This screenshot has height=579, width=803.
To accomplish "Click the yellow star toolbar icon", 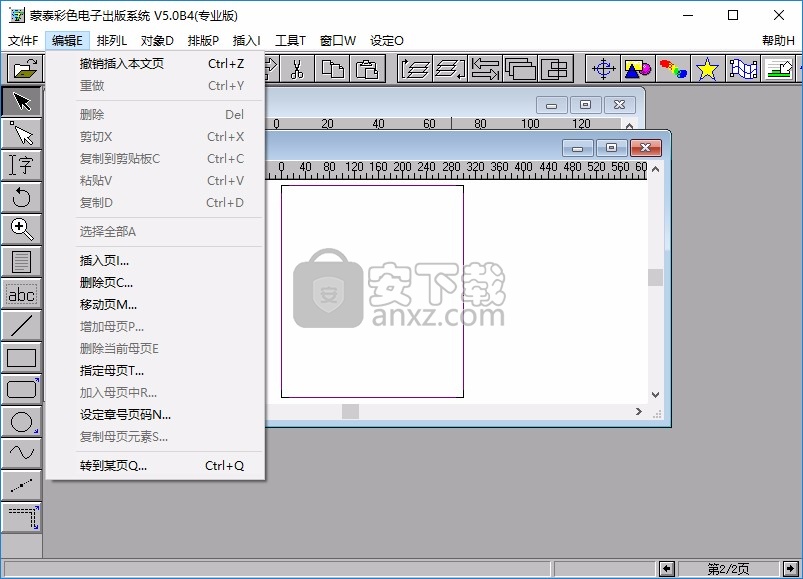I will click(707, 69).
